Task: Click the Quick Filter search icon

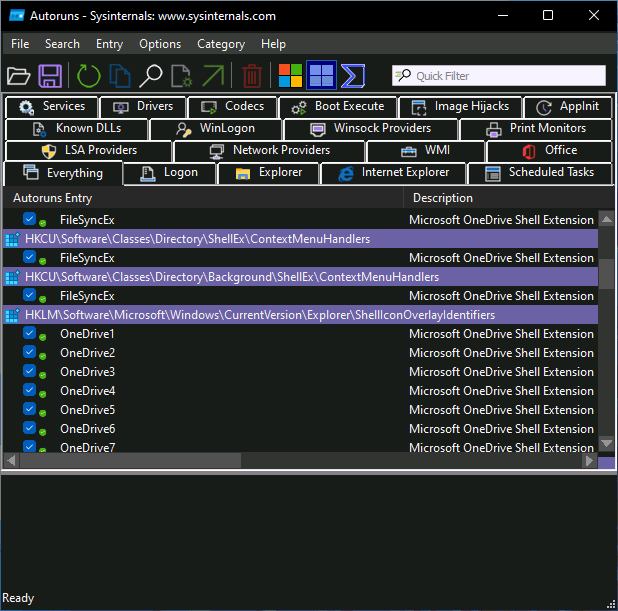Action: pos(403,75)
